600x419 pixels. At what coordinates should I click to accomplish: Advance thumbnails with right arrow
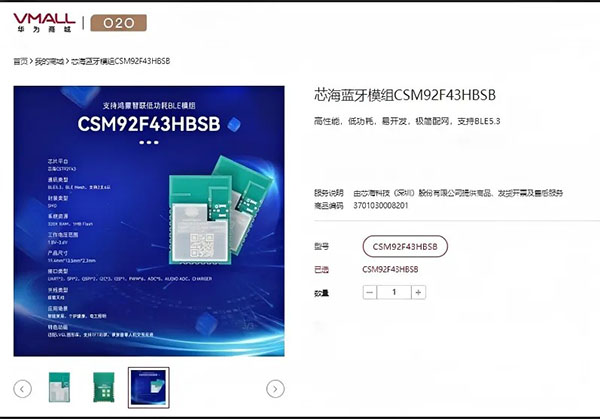point(274,388)
